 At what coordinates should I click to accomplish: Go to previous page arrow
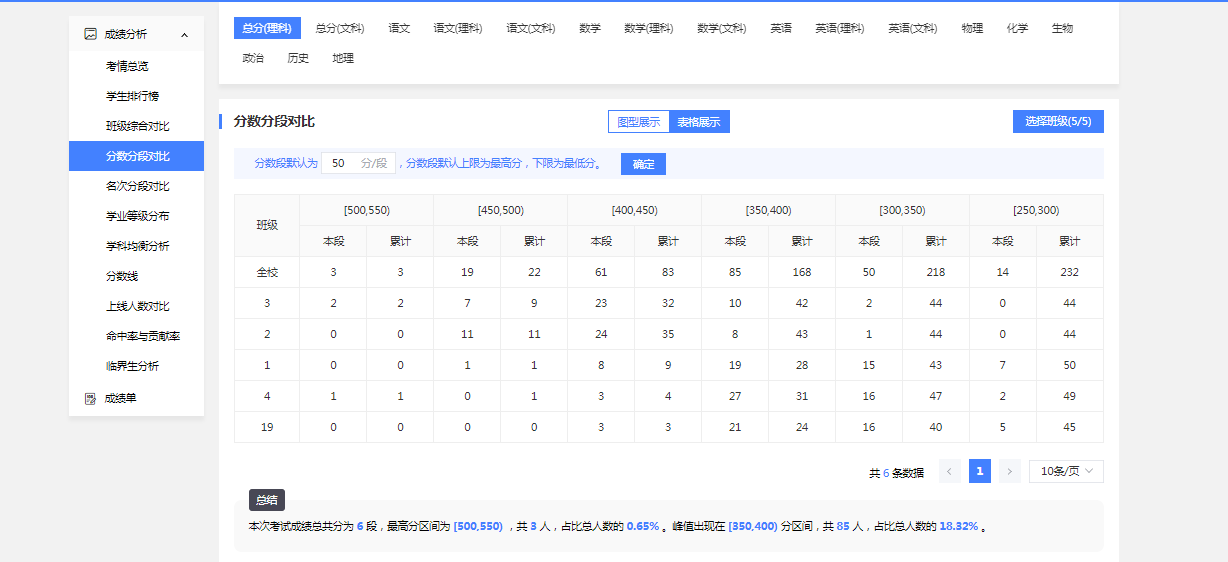pyautogui.click(x=950, y=471)
